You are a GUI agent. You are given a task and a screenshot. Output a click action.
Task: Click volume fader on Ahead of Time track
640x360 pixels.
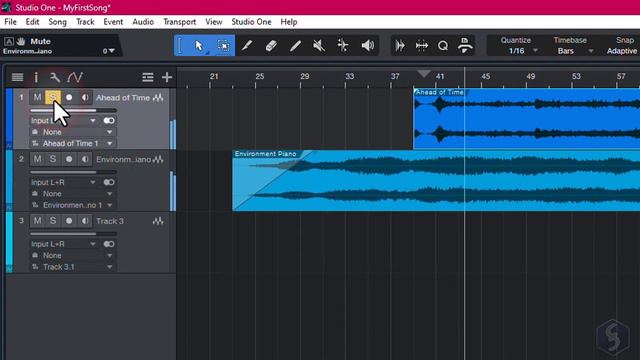(x=73, y=110)
